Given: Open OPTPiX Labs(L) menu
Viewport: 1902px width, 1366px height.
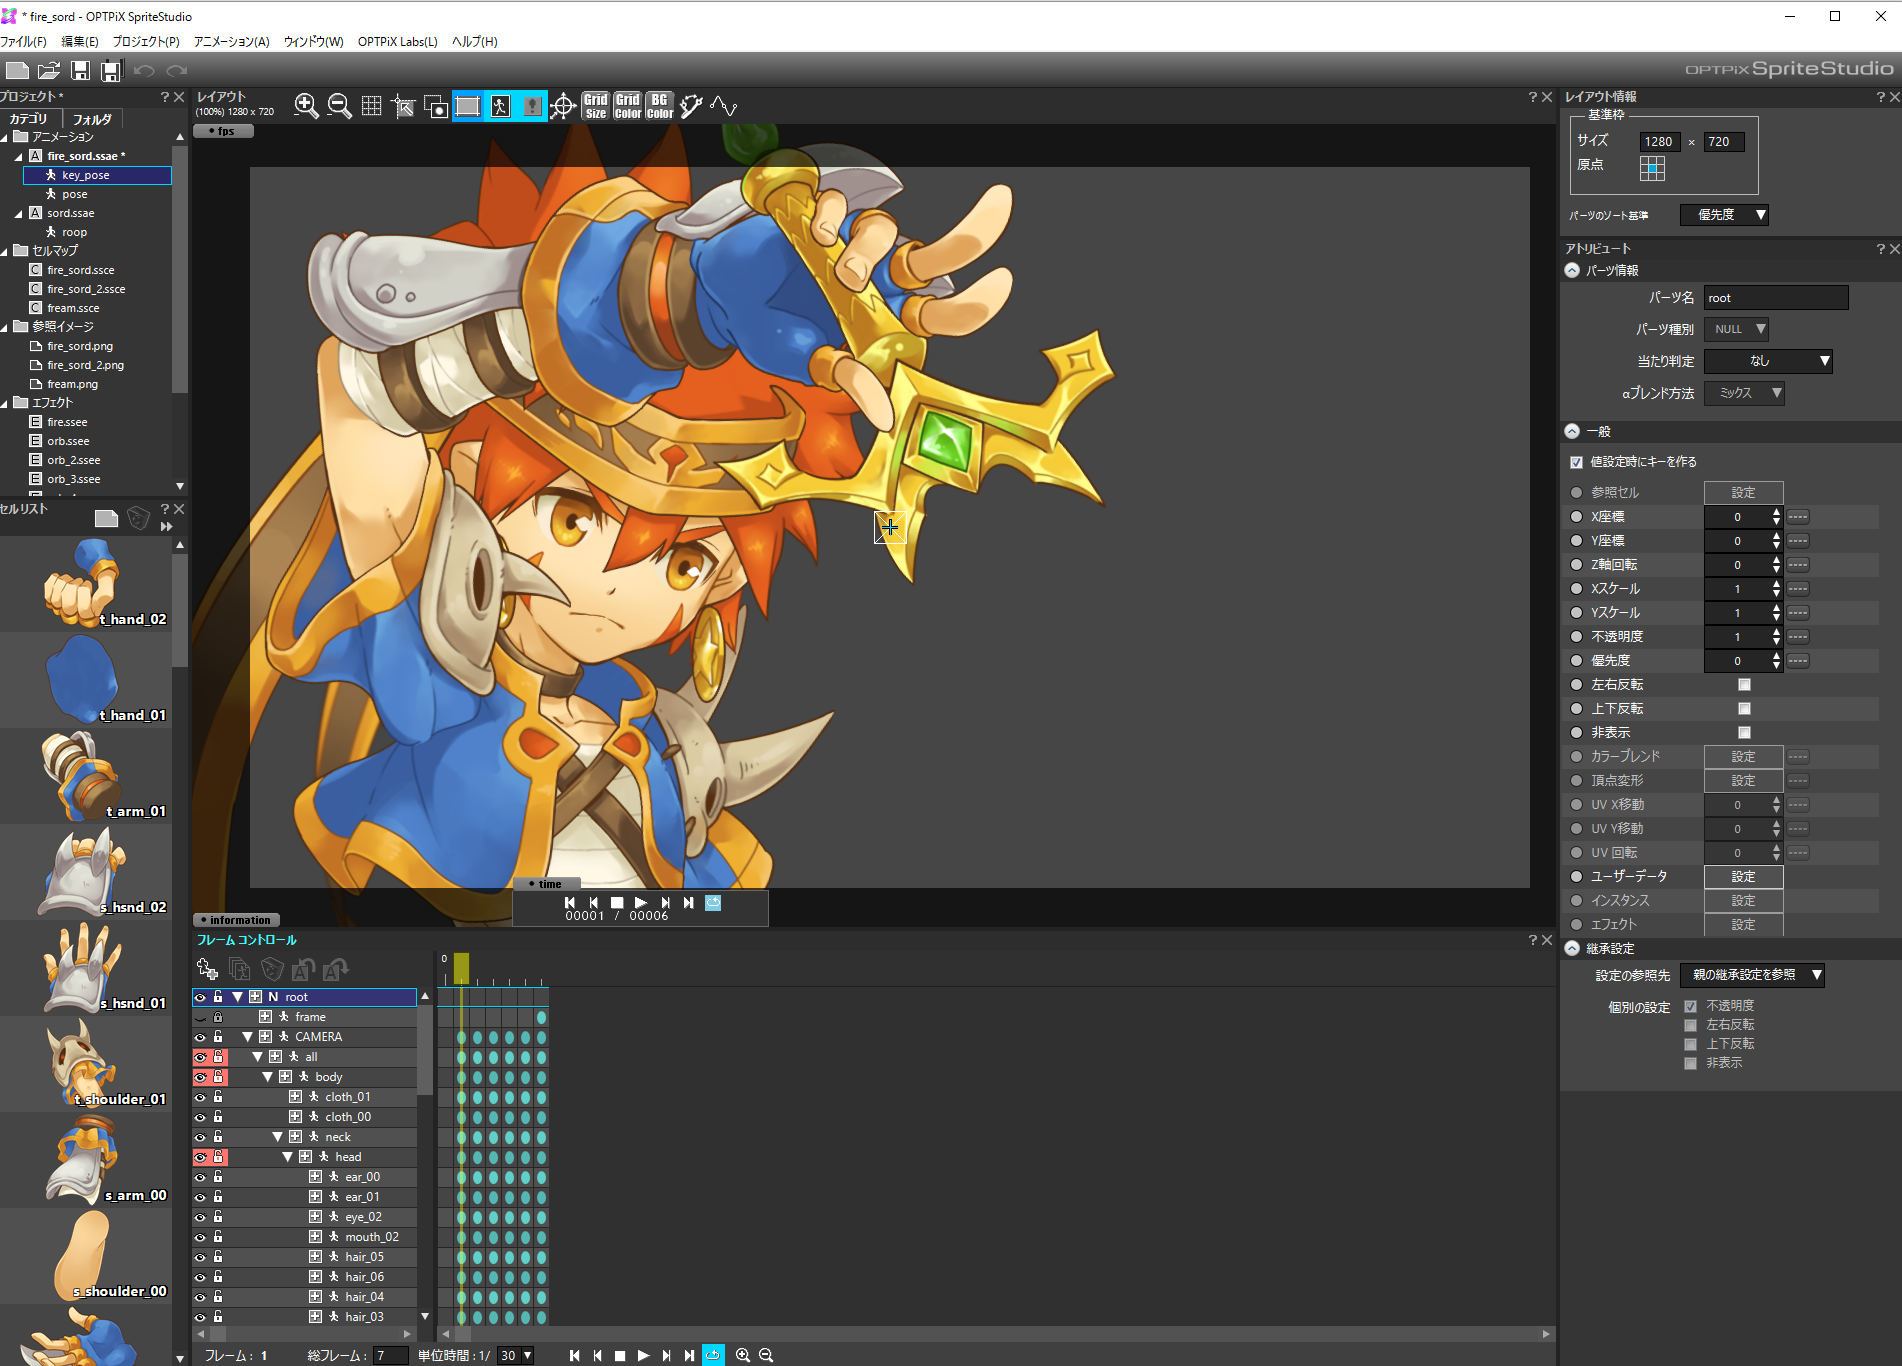Looking at the screenshot, I should point(398,41).
